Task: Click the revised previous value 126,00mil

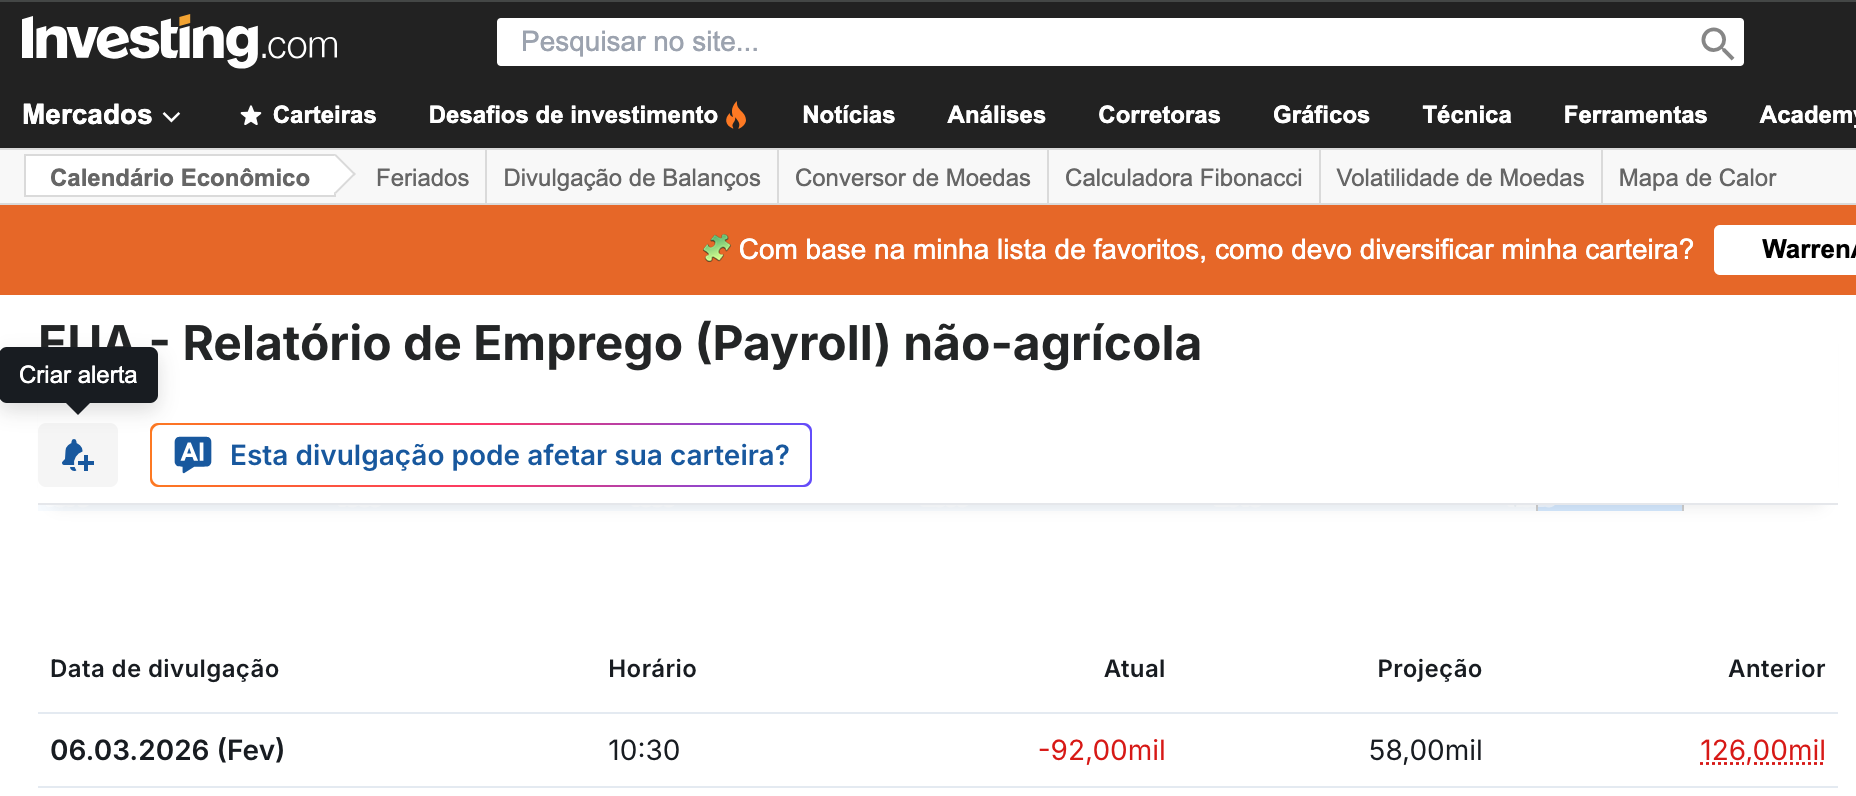Action: pyautogui.click(x=1762, y=750)
